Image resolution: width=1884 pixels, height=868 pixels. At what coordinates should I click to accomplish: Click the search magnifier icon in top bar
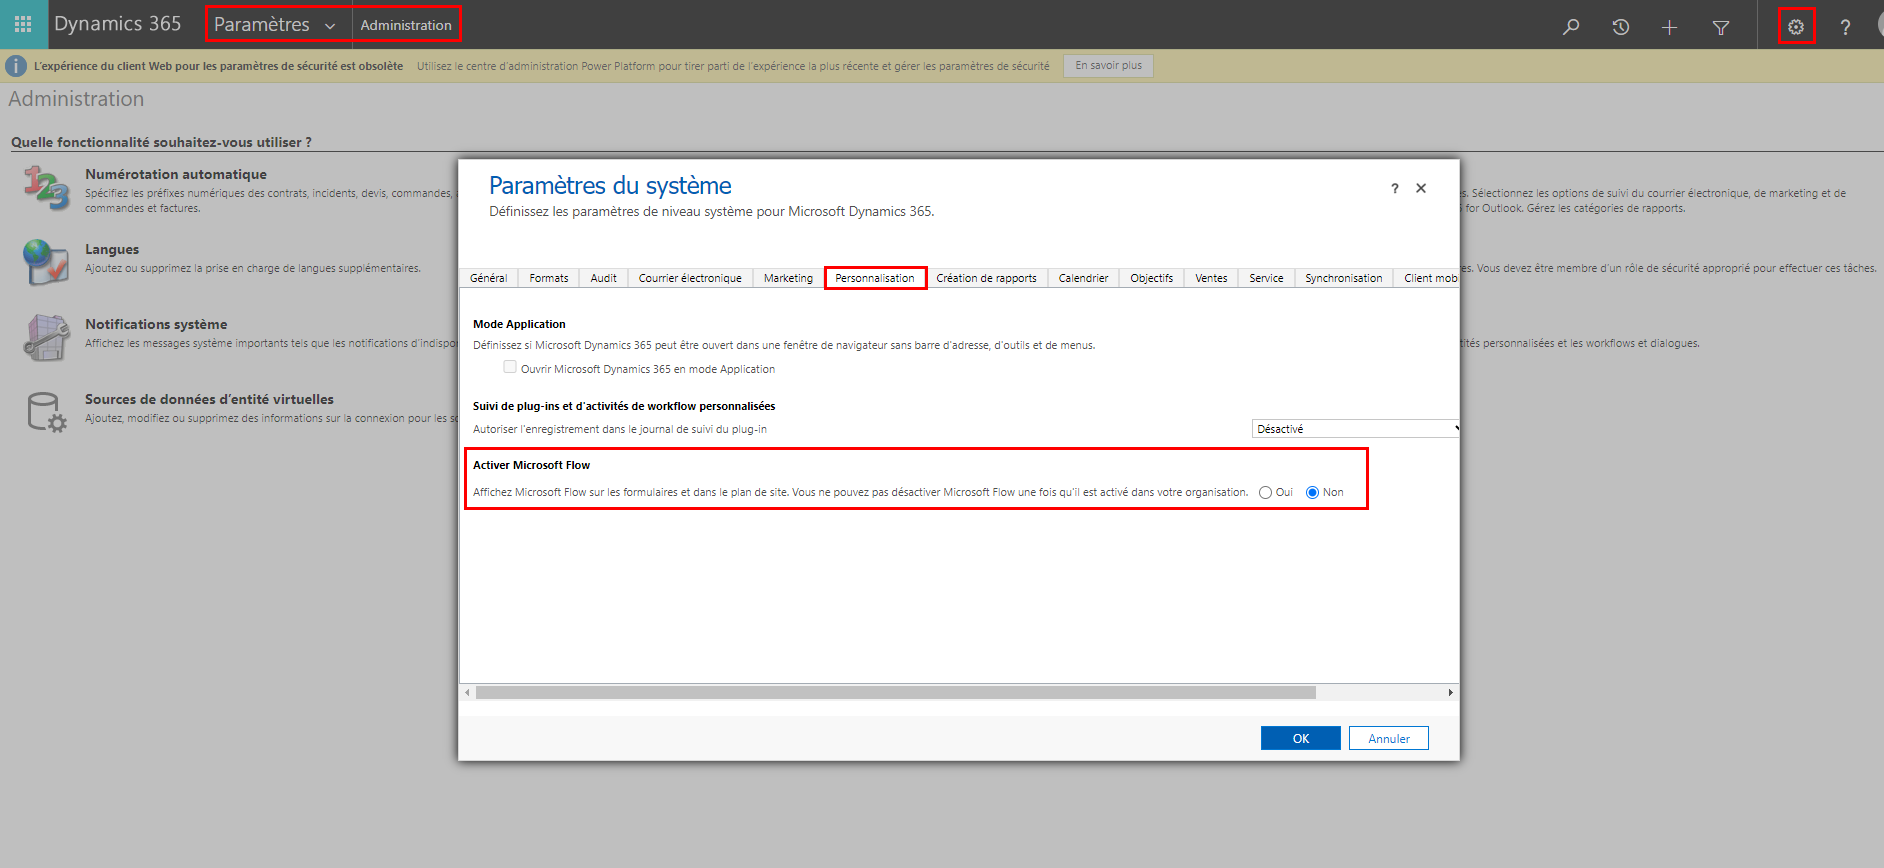pos(1571,27)
